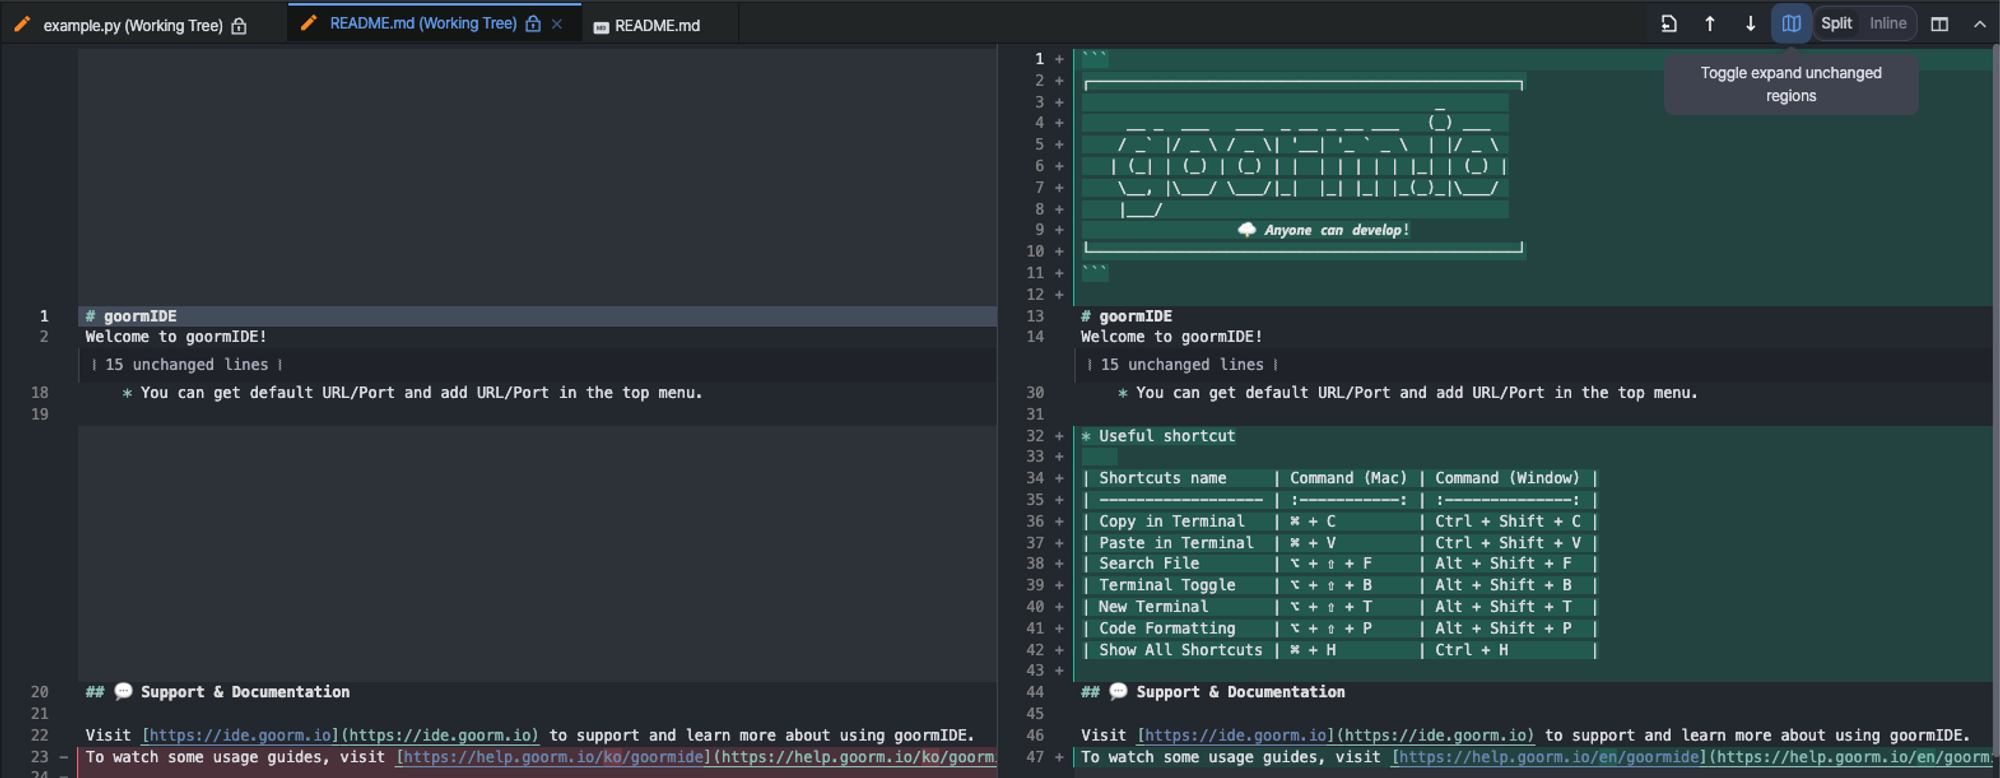Screen dimensions: 2000x778
Task: Click the split editor layout icon
Action: (x=1939, y=24)
